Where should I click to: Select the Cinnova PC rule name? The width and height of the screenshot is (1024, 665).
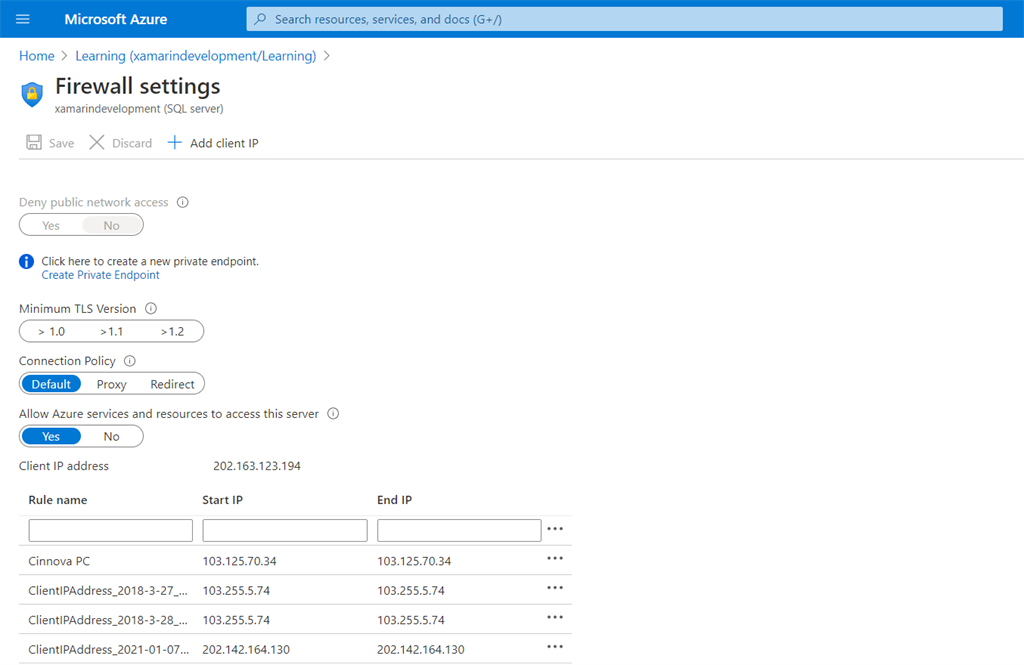tap(59, 561)
